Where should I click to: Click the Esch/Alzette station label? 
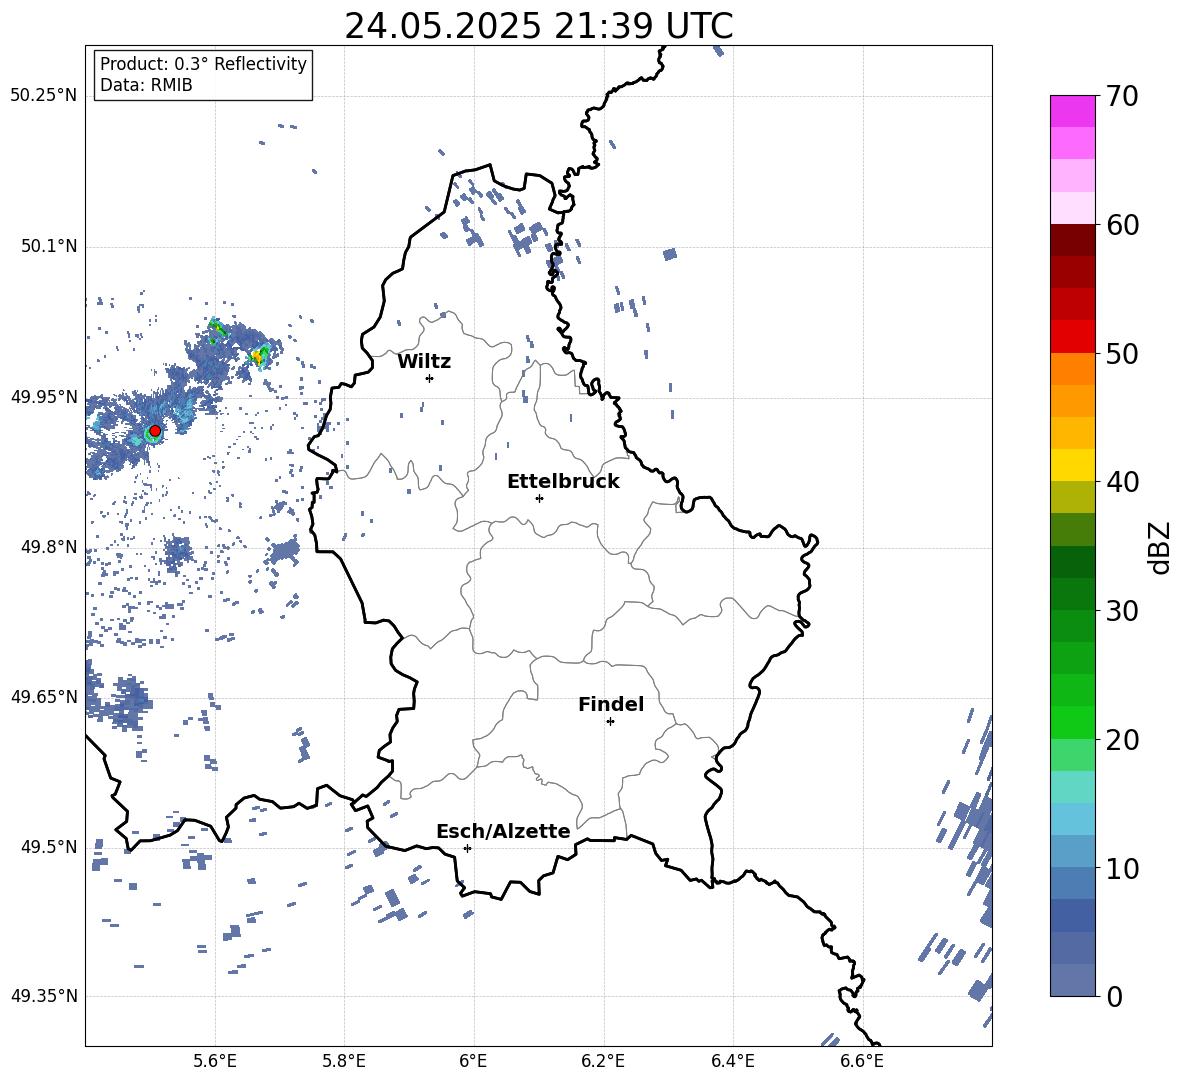point(504,832)
